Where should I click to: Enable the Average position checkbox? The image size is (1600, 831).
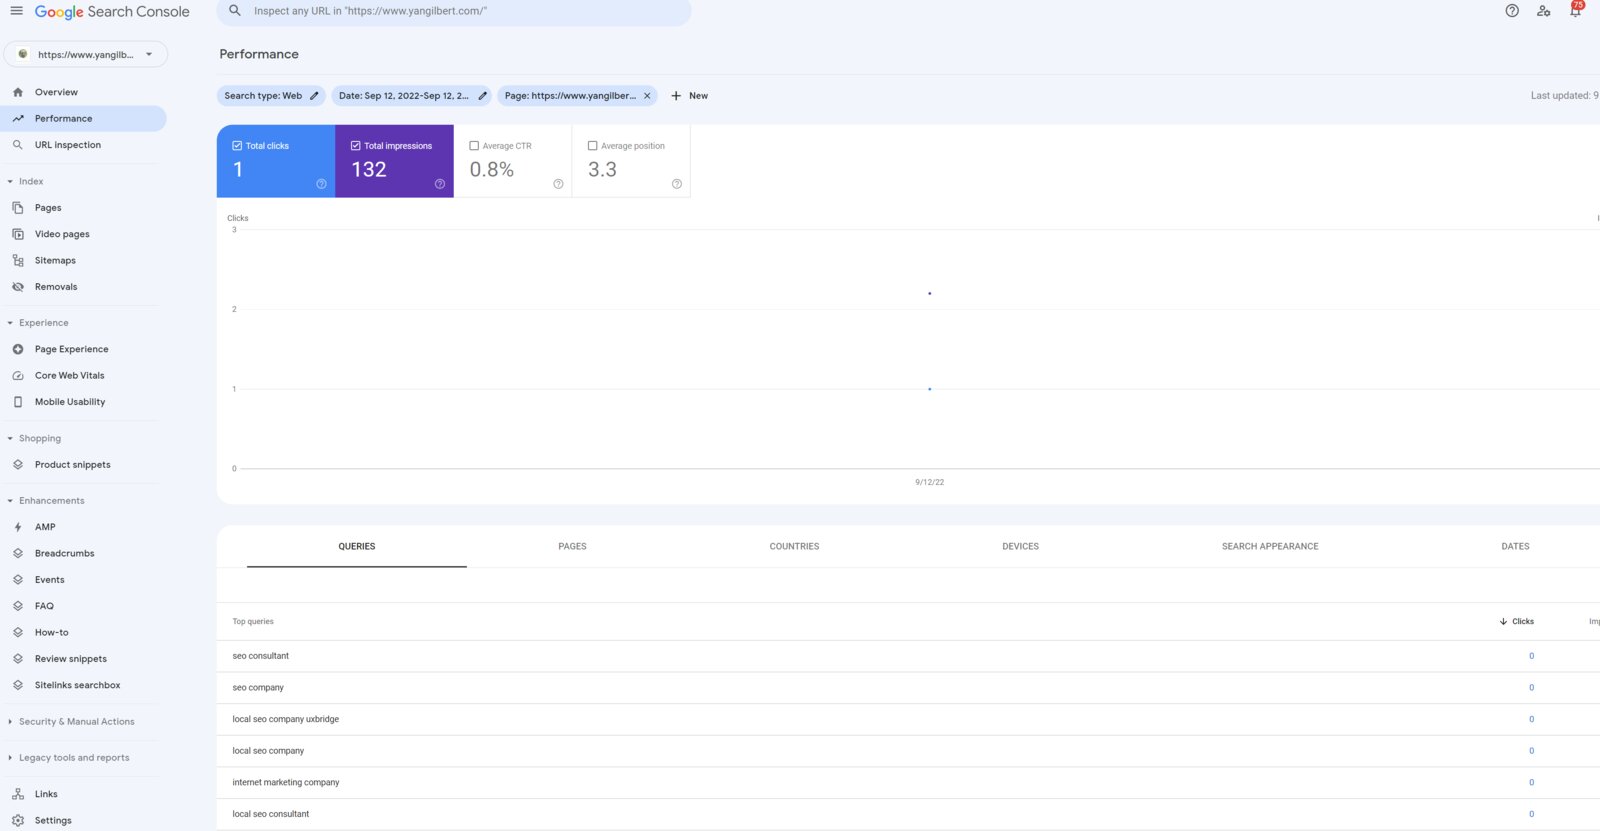click(592, 146)
